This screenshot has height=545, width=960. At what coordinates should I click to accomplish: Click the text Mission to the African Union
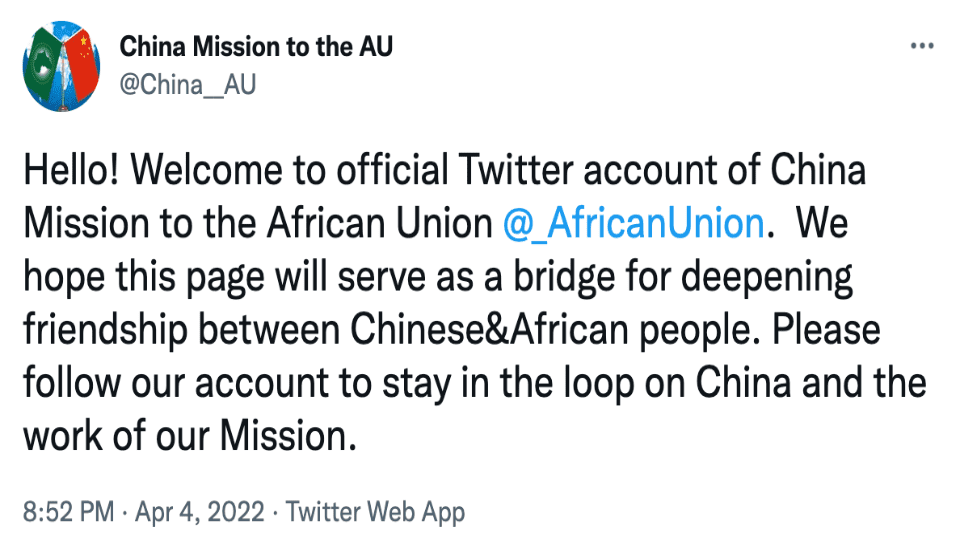click(258, 223)
